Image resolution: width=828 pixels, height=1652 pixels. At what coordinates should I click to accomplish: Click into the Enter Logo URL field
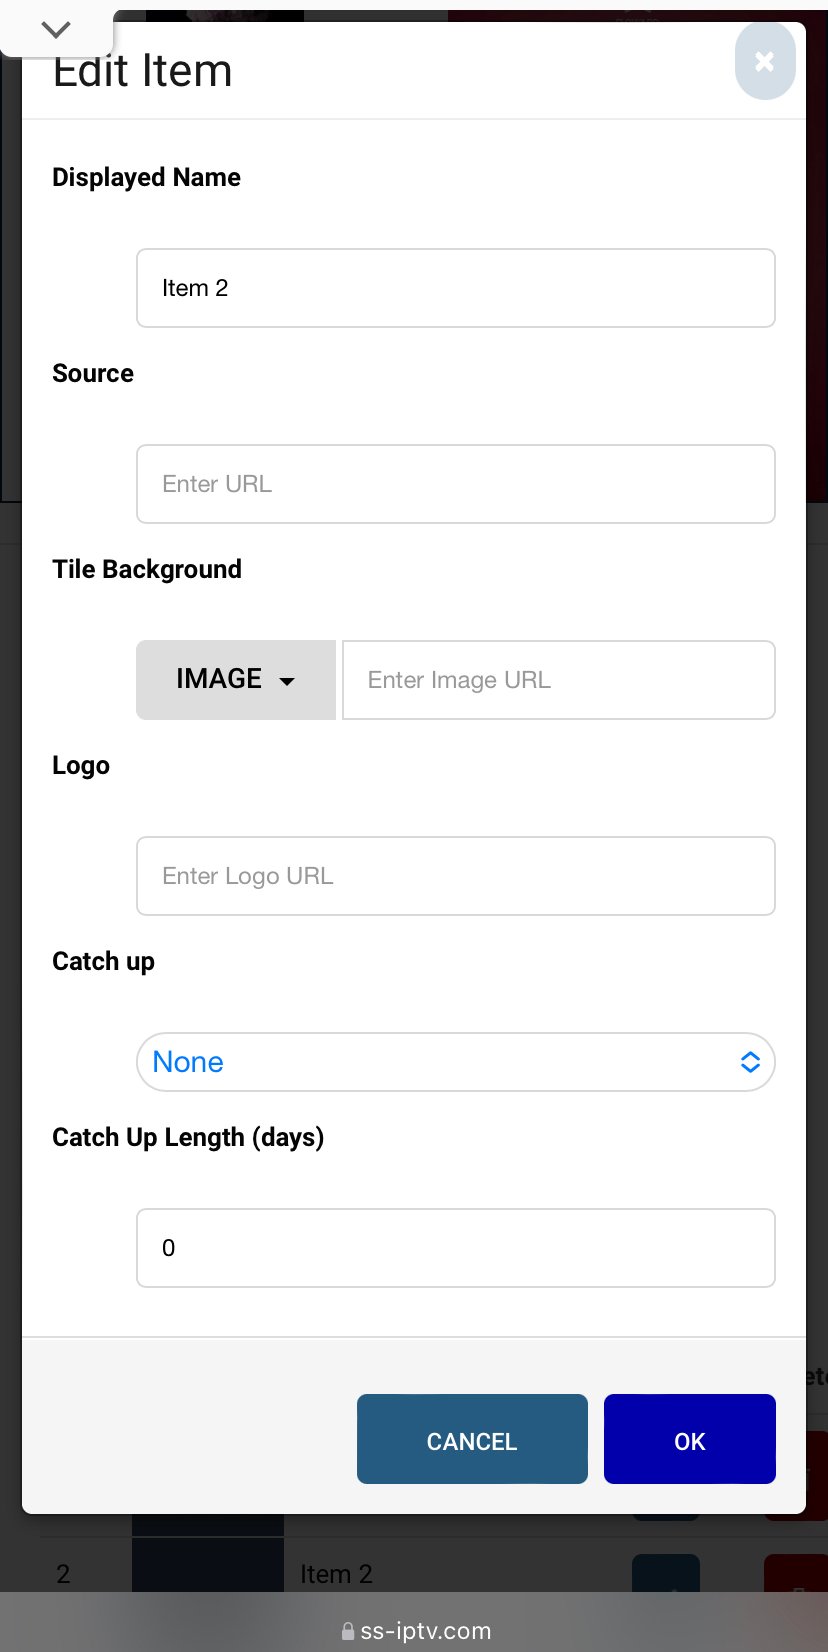click(x=455, y=876)
